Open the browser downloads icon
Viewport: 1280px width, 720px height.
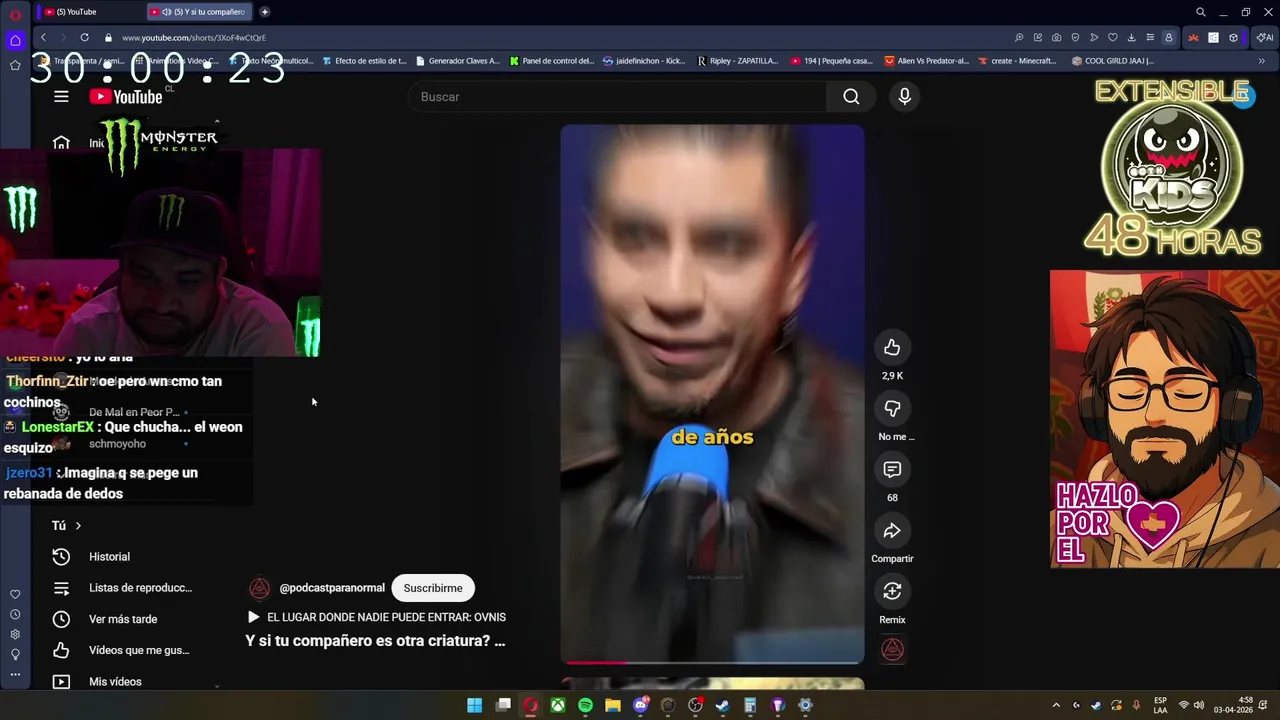coord(1131,37)
